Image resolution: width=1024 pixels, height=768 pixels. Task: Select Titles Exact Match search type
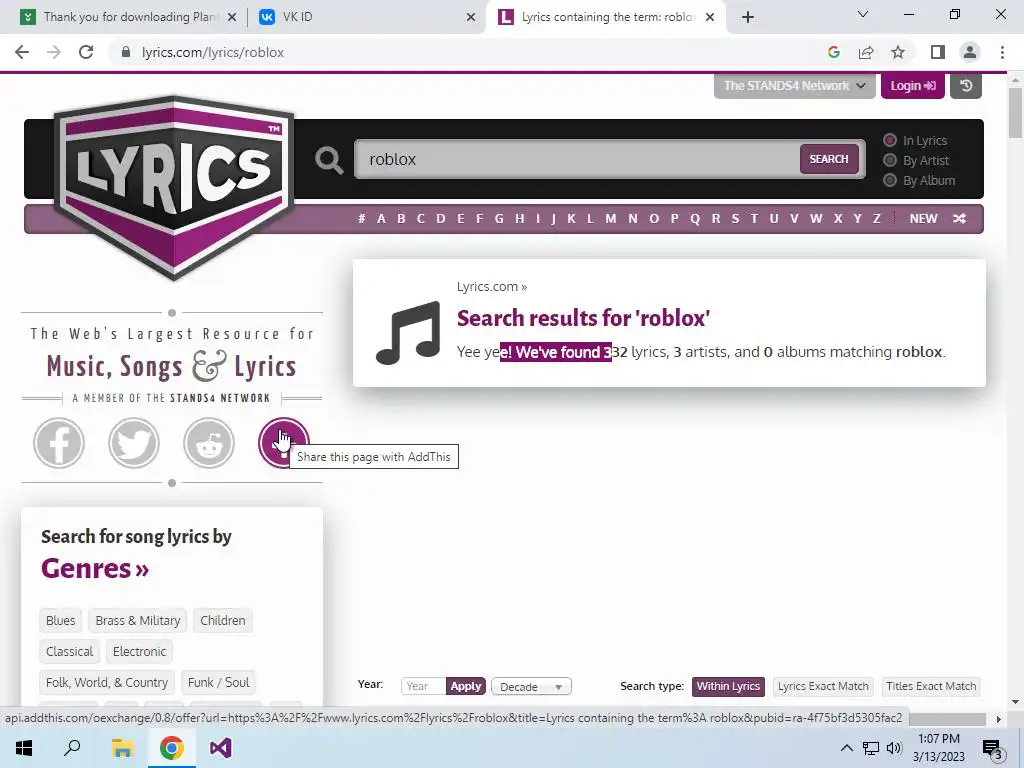tap(931, 686)
